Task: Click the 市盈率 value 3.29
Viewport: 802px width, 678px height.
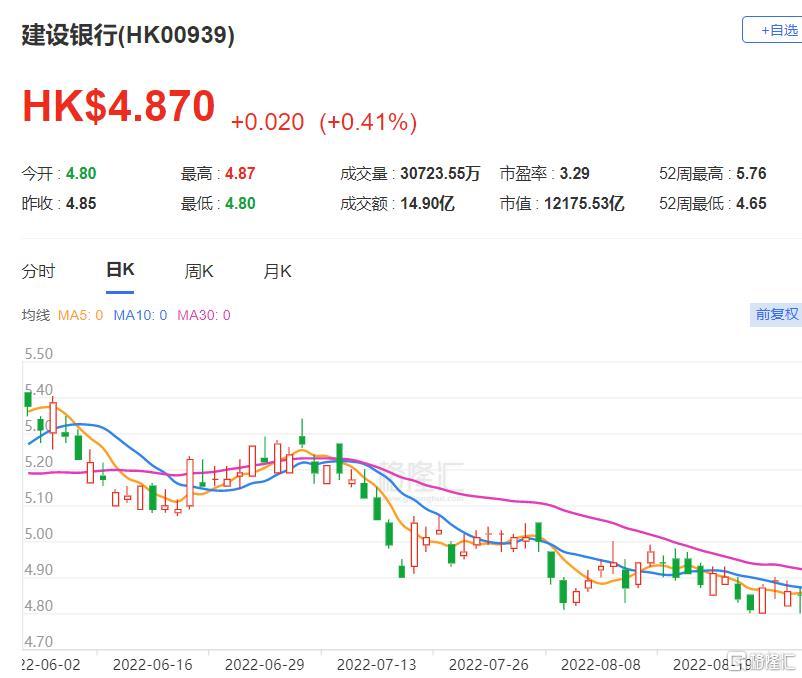Action: (574, 174)
